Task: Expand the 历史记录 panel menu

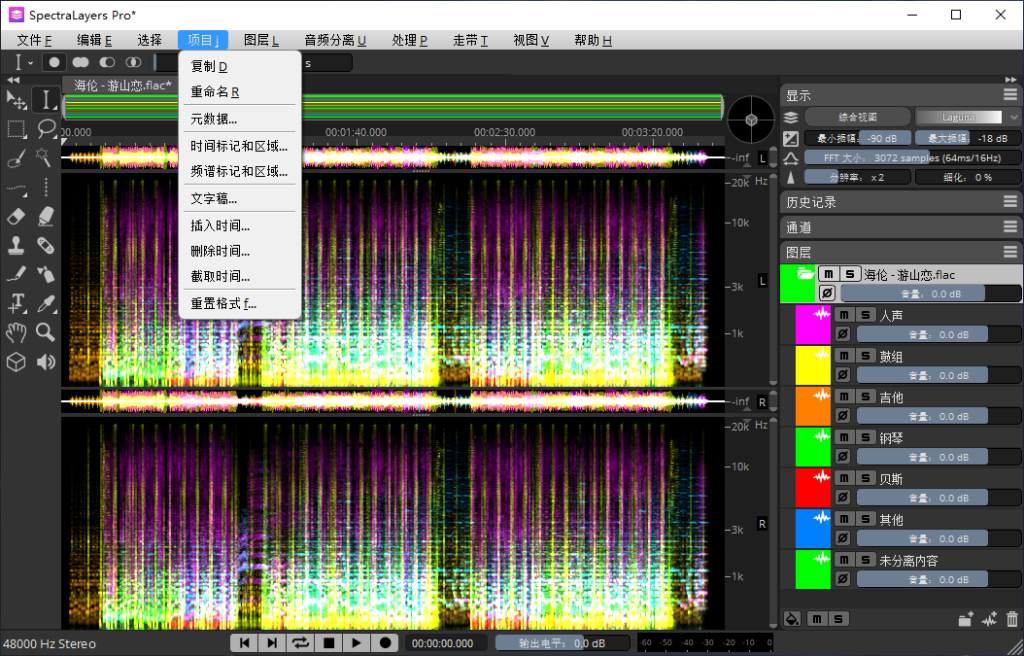Action: coord(1011,202)
